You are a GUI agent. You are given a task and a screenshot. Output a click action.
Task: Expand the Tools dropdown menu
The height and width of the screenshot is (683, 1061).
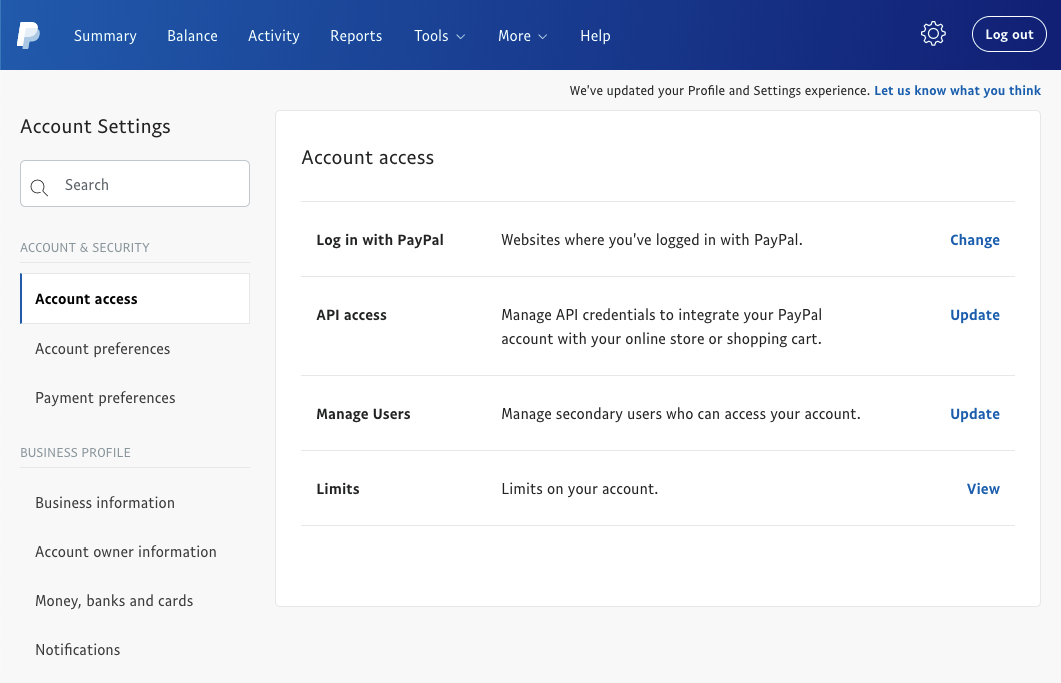click(x=439, y=36)
